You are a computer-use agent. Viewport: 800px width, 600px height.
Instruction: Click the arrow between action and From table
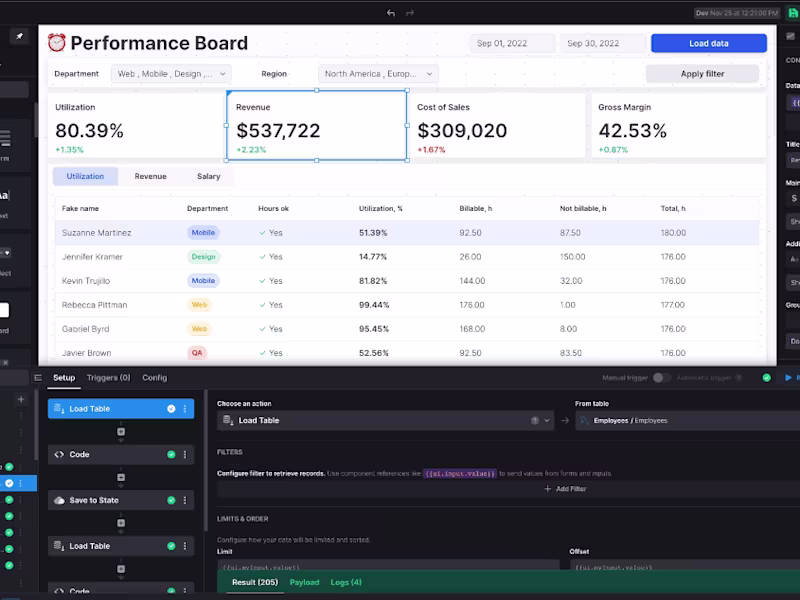pos(565,420)
